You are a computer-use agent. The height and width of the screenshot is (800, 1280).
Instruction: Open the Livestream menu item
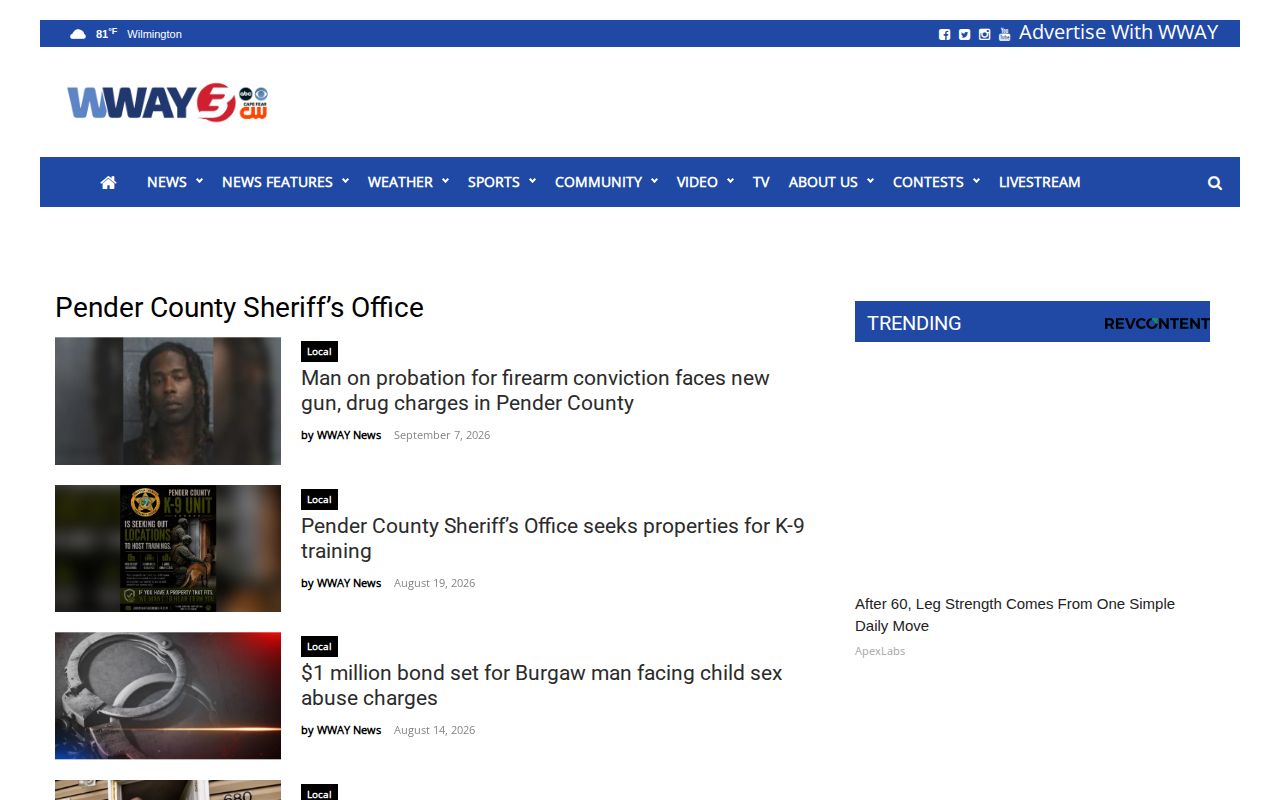[1039, 182]
